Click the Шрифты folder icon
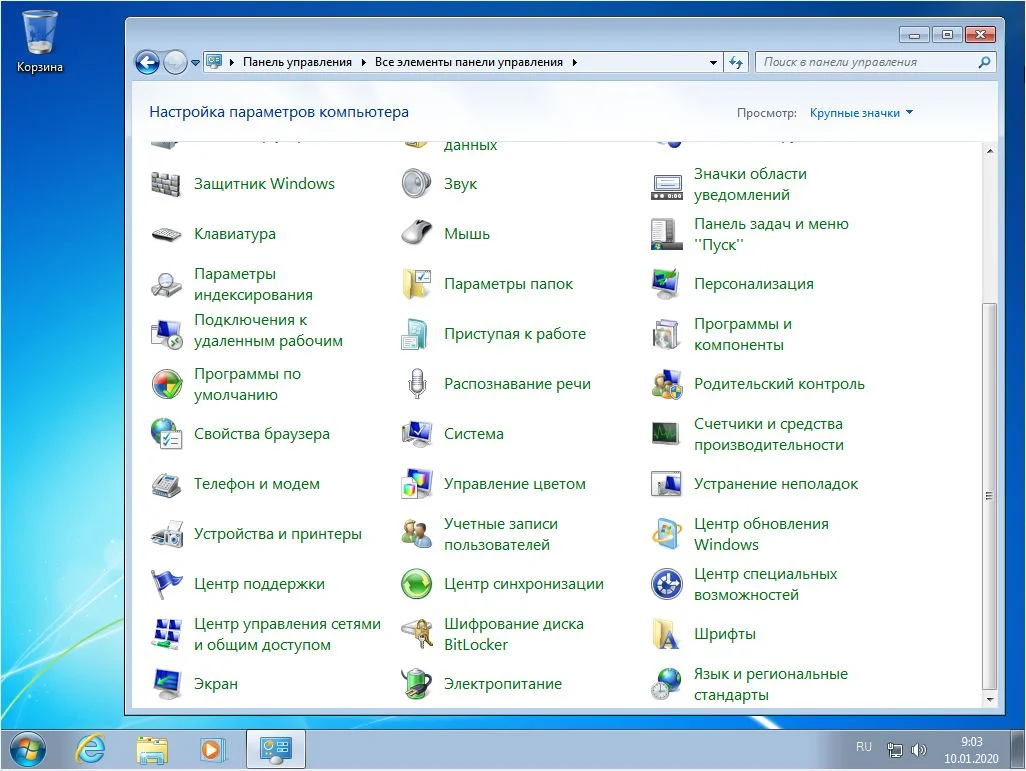Image resolution: width=1026 pixels, height=771 pixels. pos(666,634)
